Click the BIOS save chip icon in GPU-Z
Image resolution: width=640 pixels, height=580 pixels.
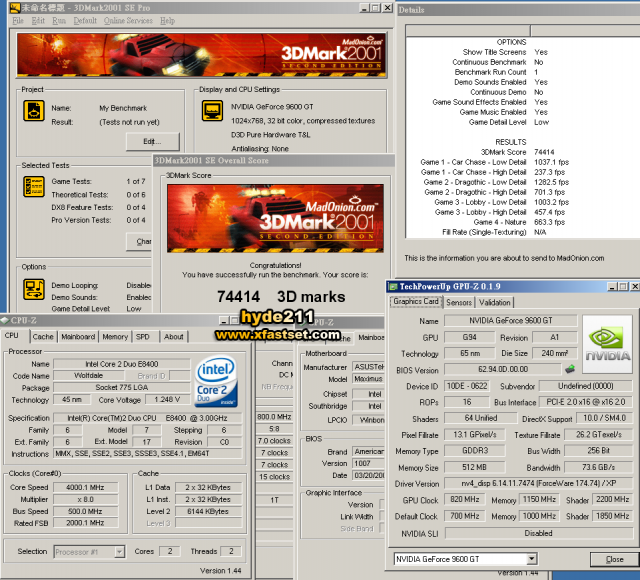[570, 369]
